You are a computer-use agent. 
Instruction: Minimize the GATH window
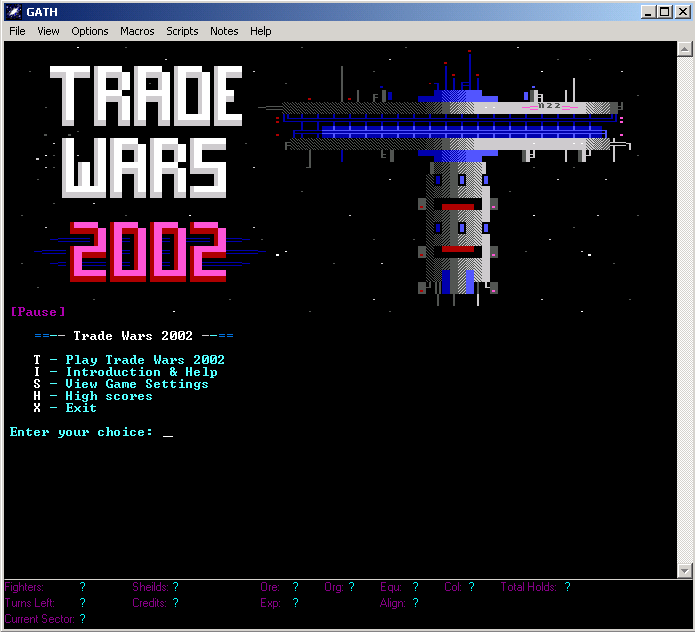coord(648,12)
